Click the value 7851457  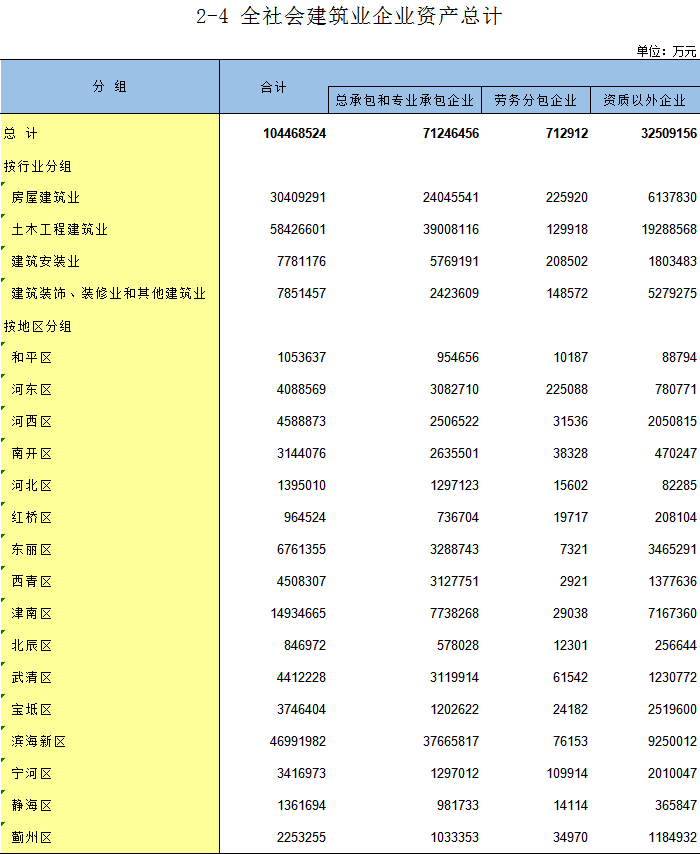pos(301,294)
